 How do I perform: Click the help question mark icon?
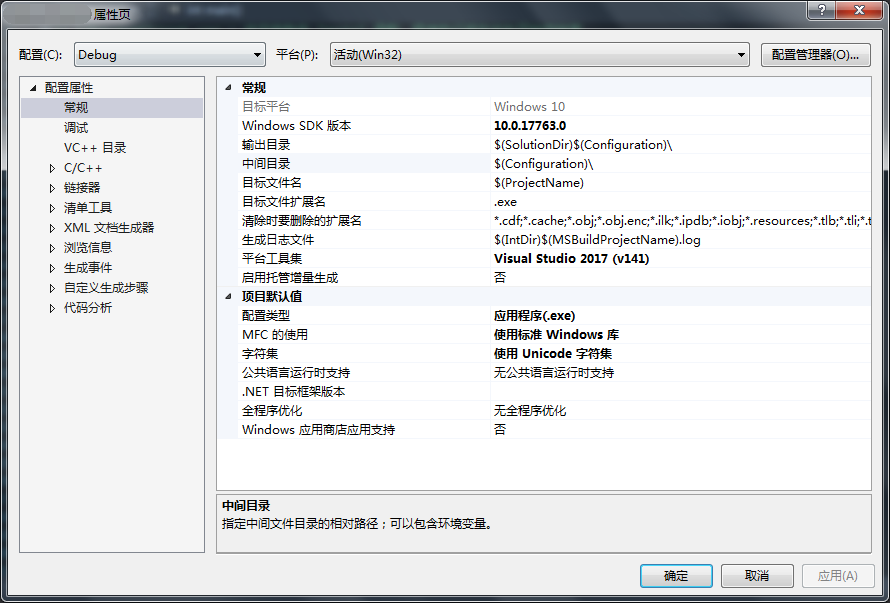[821, 11]
